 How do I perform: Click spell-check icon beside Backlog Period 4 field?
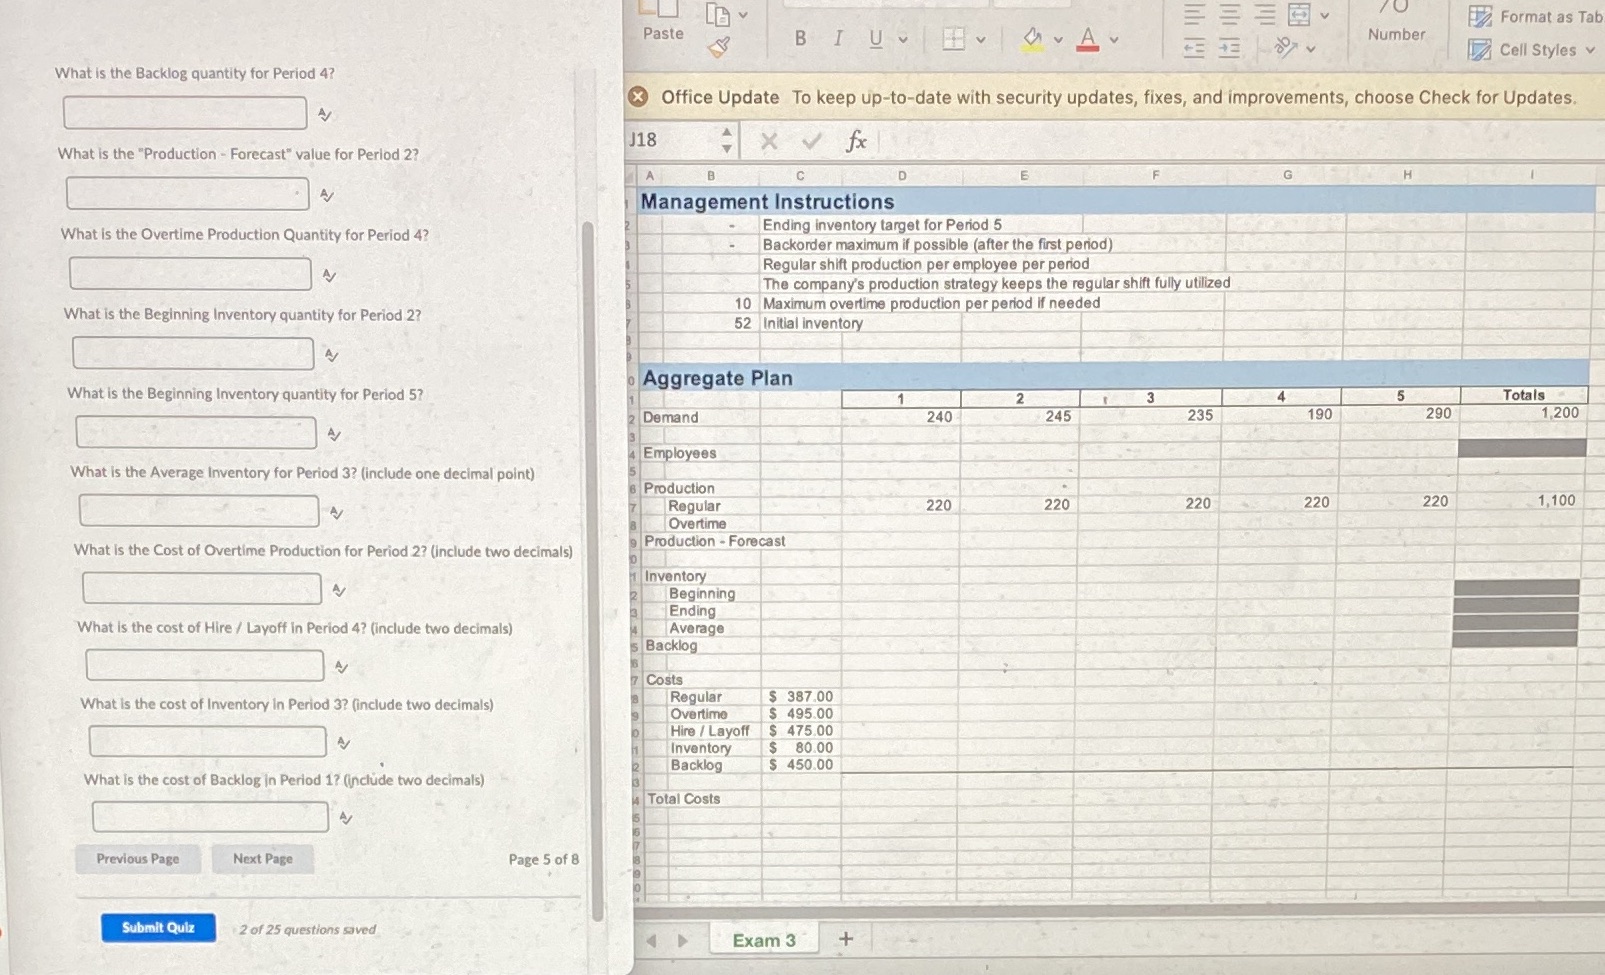[x=325, y=115]
